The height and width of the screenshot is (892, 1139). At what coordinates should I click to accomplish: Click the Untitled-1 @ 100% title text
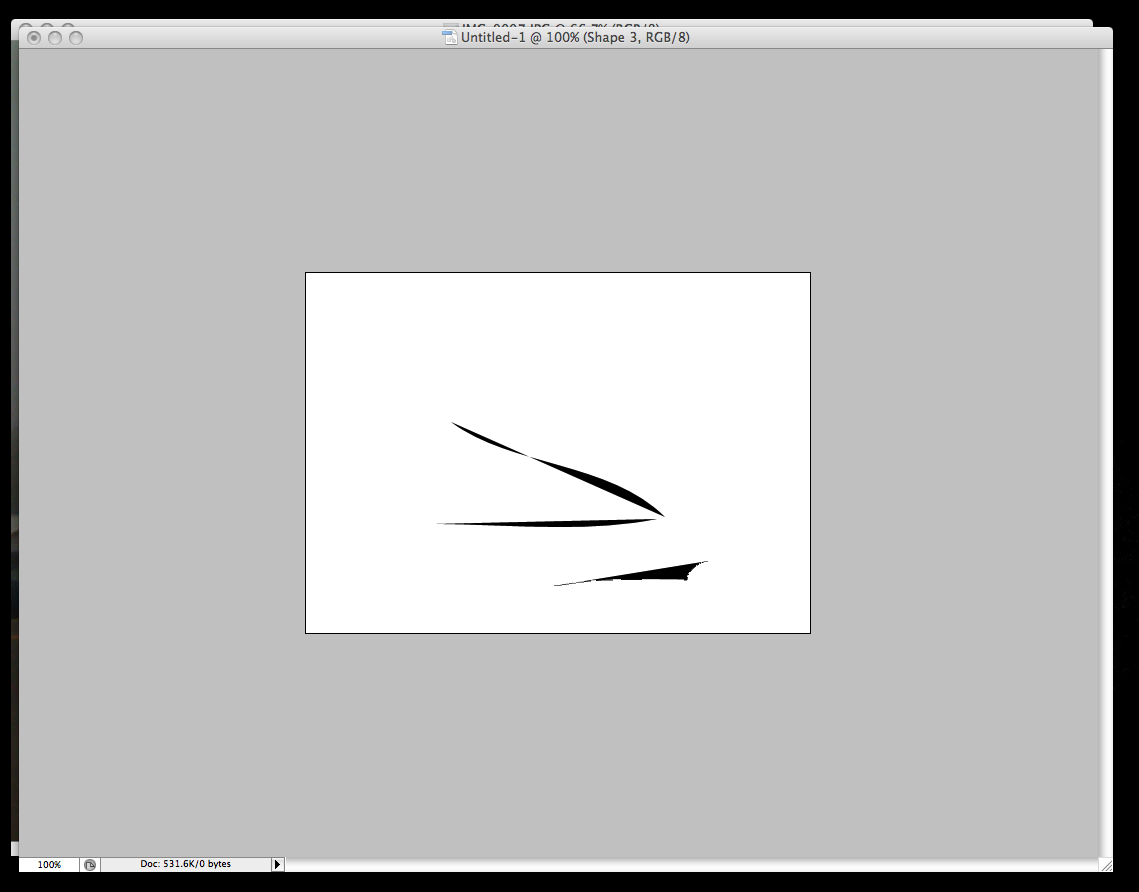(x=574, y=38)
